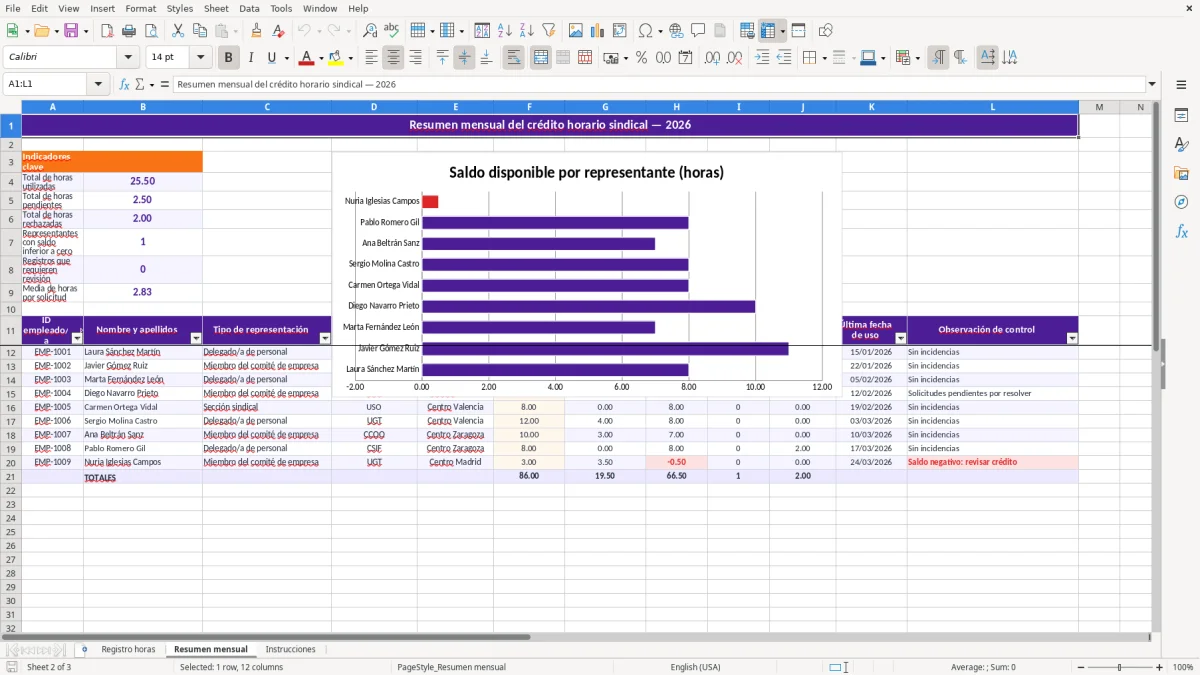The height and width of the screenshot is (675, 1200).
Task: Click the AutoFilter funnel icon
Action: [548, 31]
